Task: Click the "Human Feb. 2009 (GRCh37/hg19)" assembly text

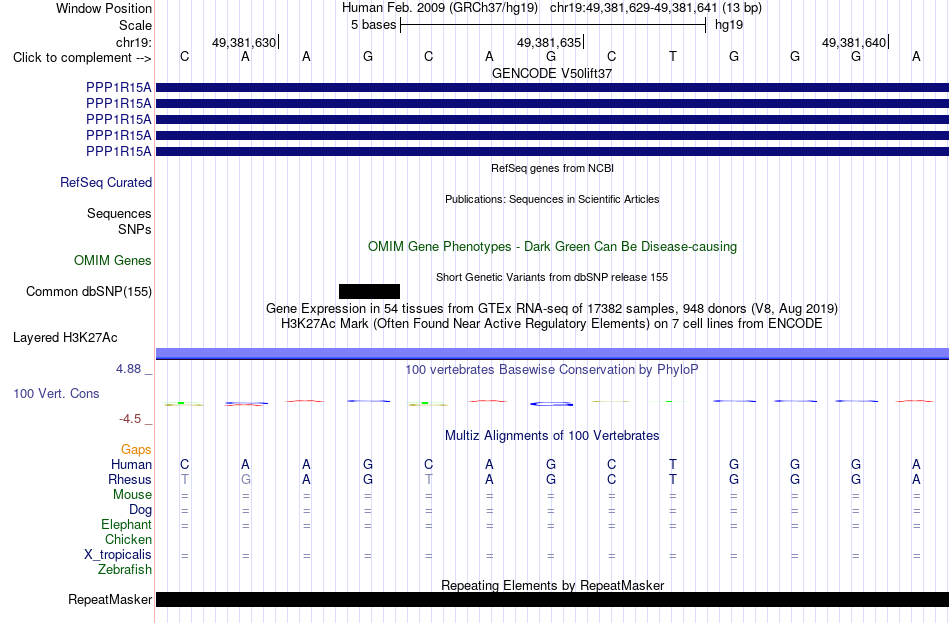Action: (x=440, y=8)
